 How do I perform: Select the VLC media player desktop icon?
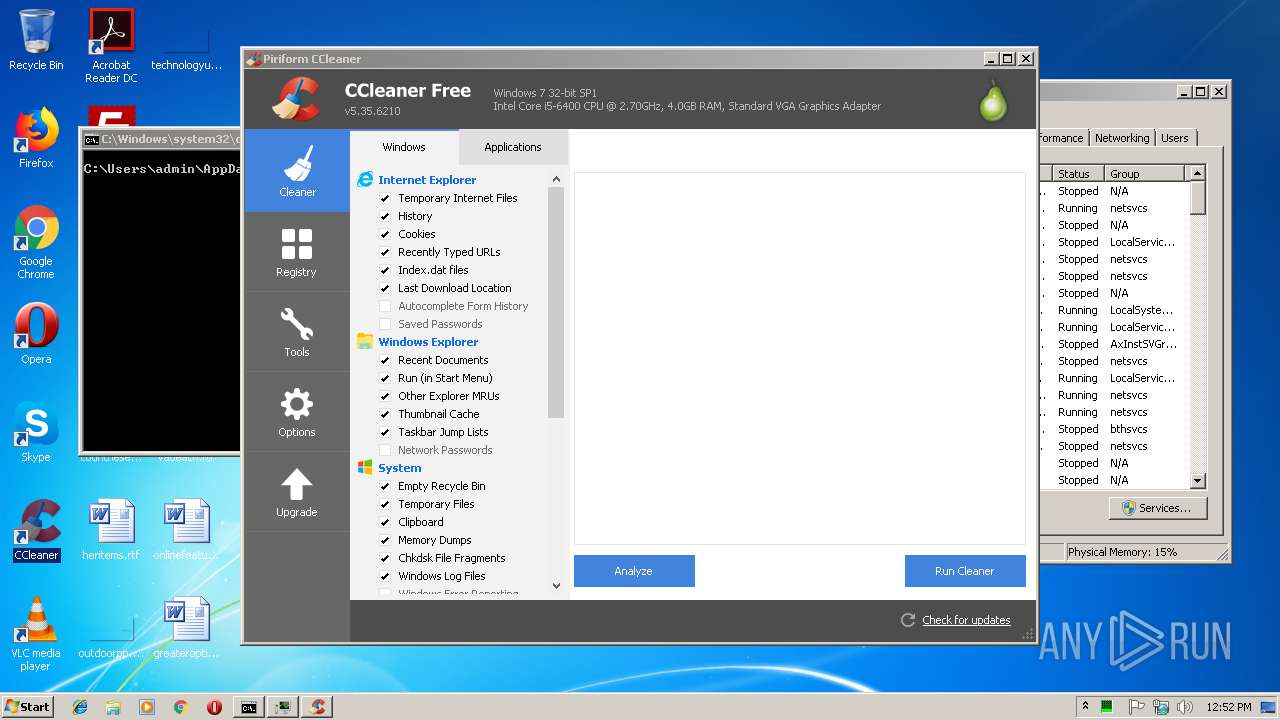(36, 634)
